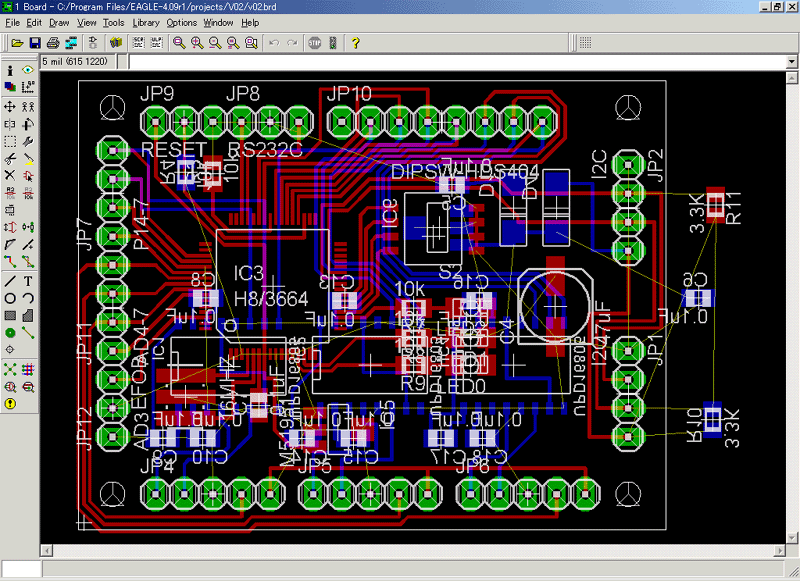Select the Via tool green dot
Image resolution: width=800 pixels, height=581 pixels.
click(x=10, y=332)
